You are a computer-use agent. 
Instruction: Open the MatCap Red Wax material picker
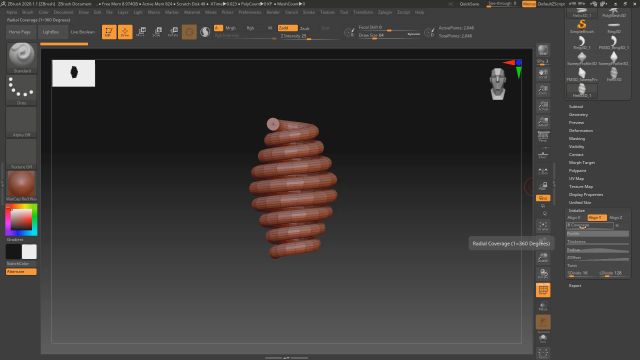[21, 186]
